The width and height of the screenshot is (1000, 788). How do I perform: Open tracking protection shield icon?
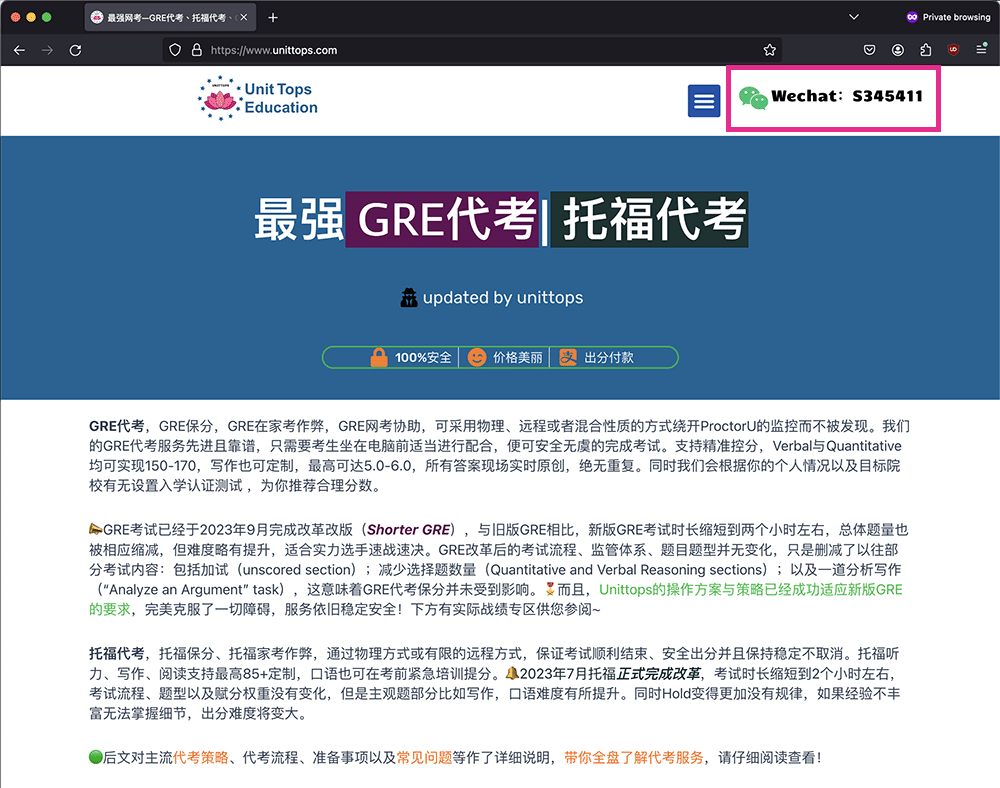(x=175, y=50)
